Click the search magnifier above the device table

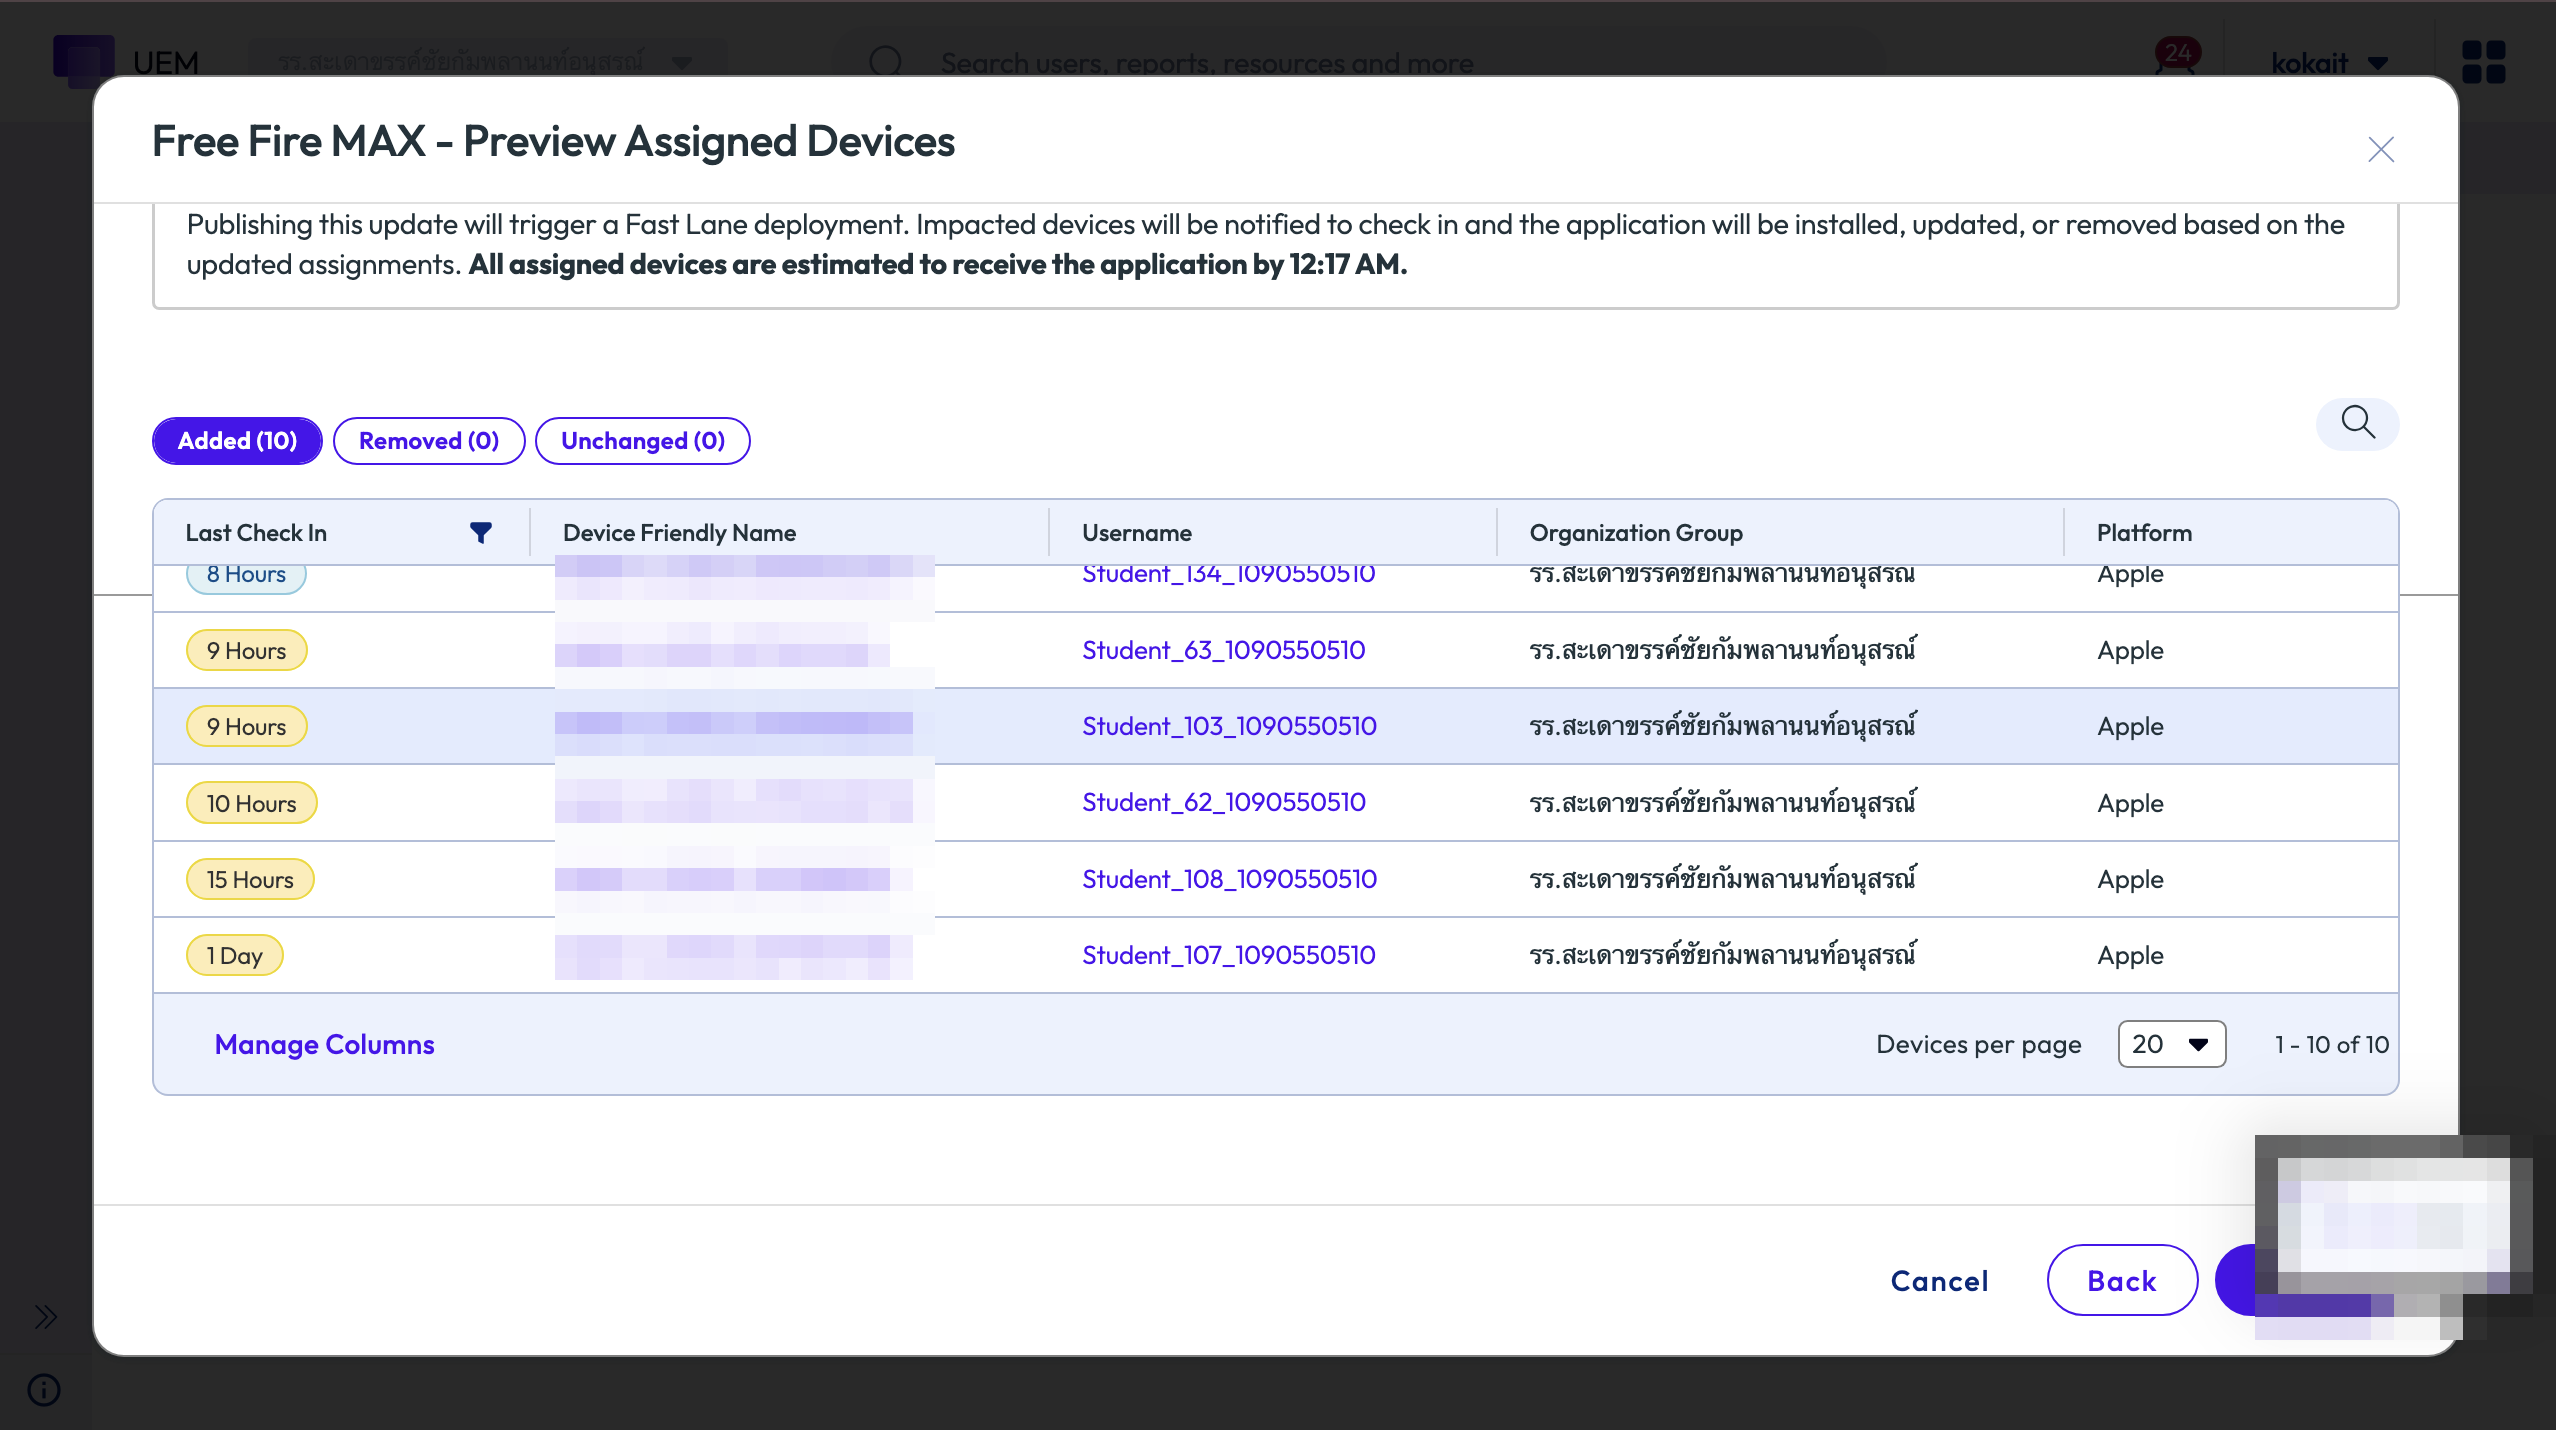[2357, 423]
